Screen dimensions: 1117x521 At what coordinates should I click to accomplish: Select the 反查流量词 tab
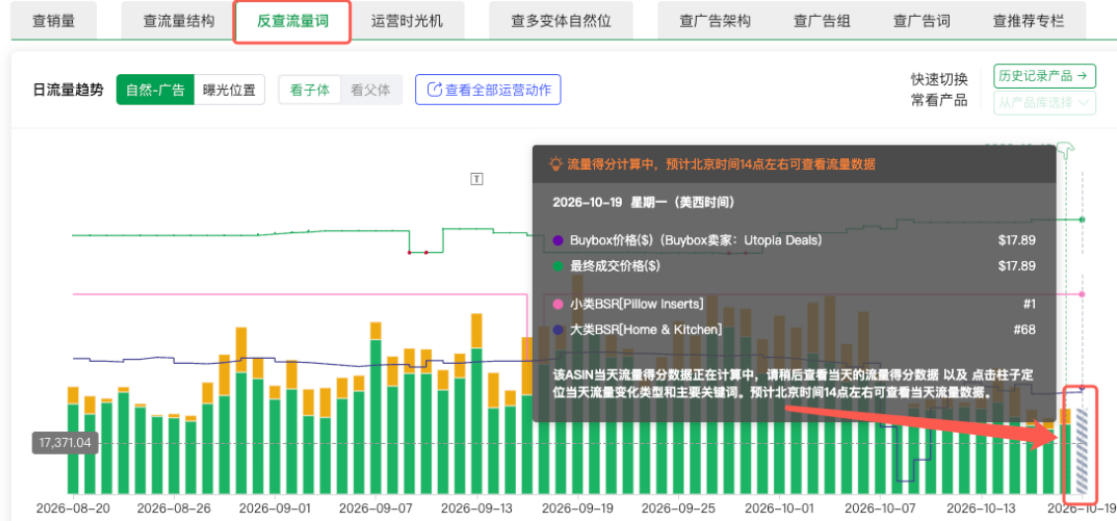(293, 21)
